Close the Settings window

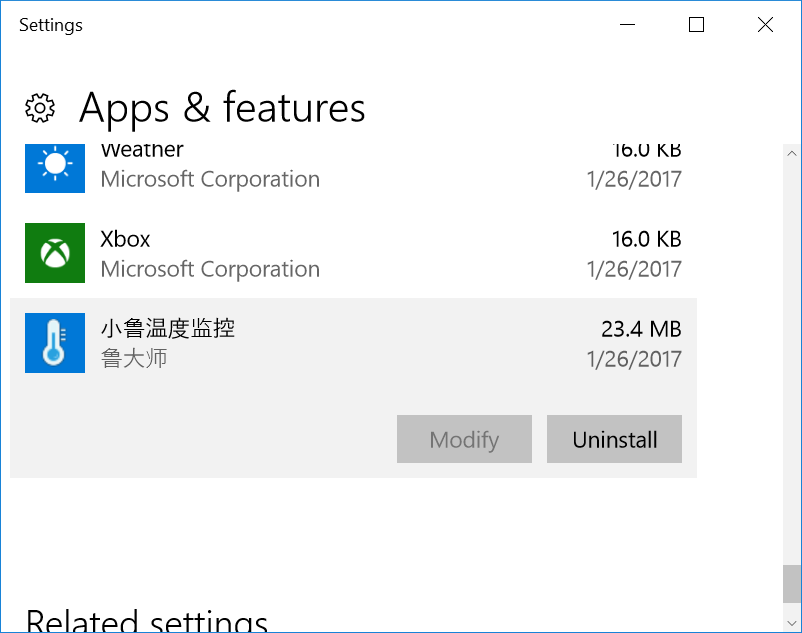[765, 25]
